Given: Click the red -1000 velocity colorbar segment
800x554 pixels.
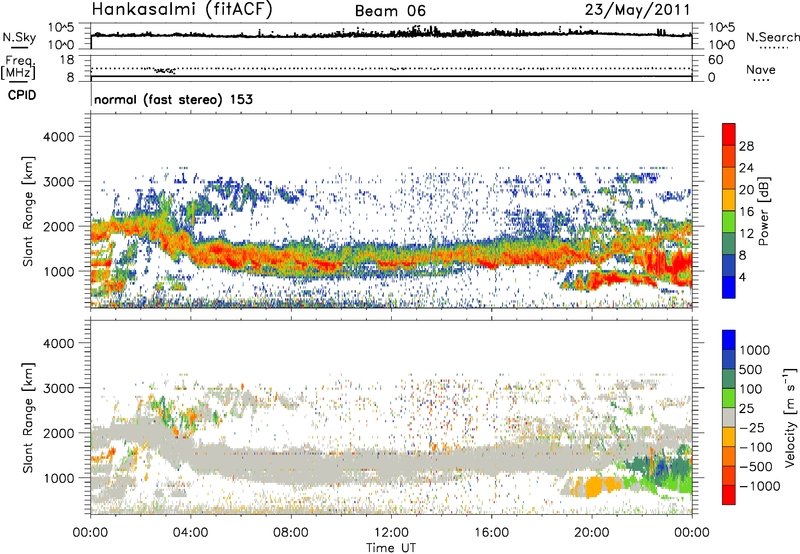Looking at the screenshot, I should tap(729, 495).
